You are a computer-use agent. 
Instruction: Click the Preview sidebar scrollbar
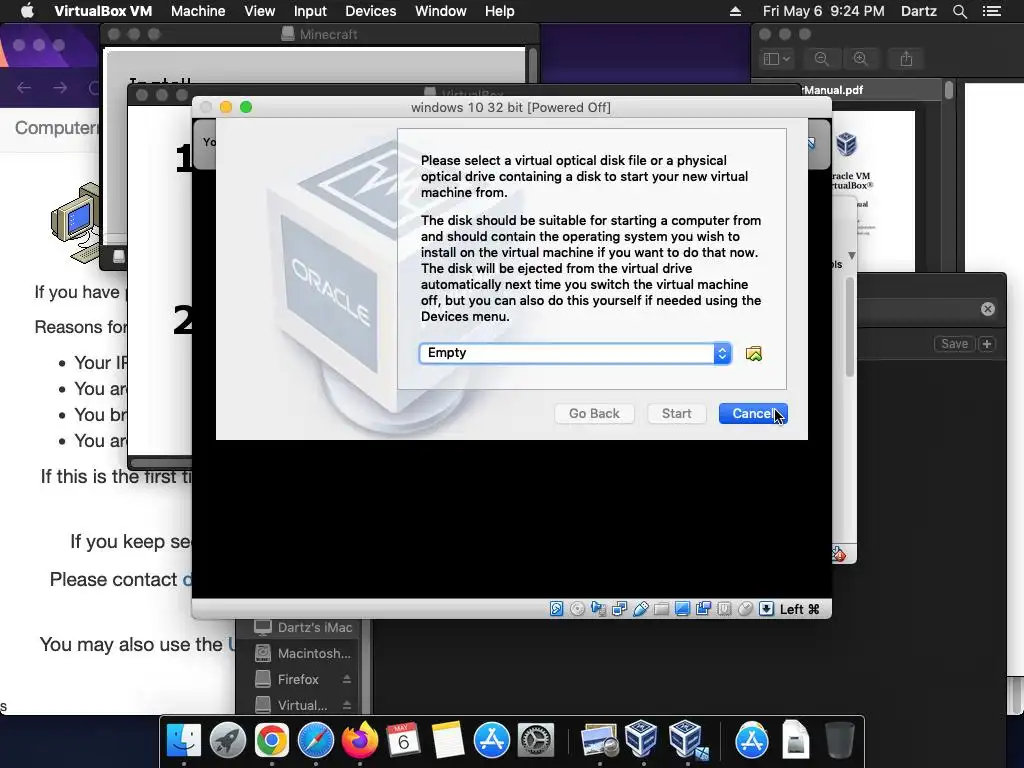[949, 89]
